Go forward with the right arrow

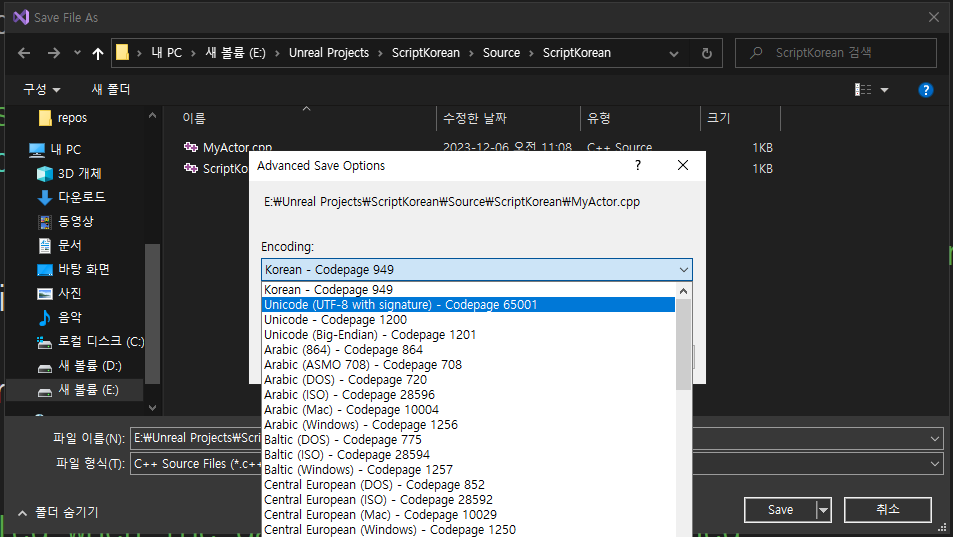coord(53,53)
